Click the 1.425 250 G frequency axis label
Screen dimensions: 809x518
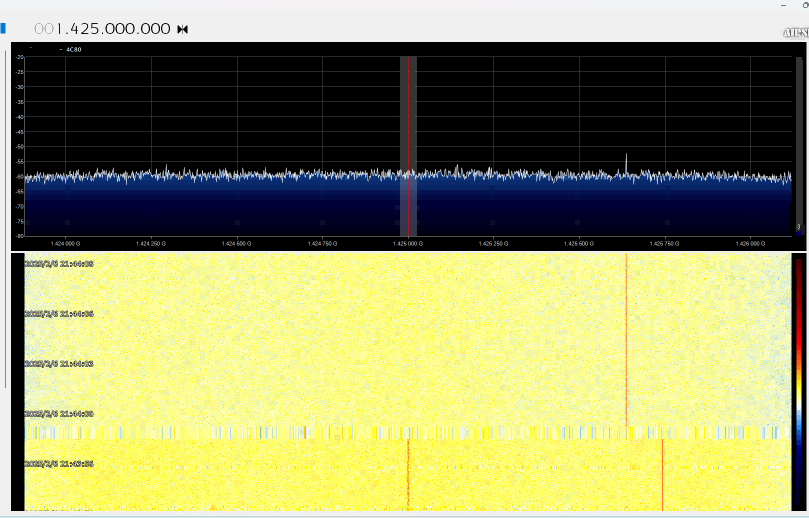pyautogui.click(x=493, y=243)
